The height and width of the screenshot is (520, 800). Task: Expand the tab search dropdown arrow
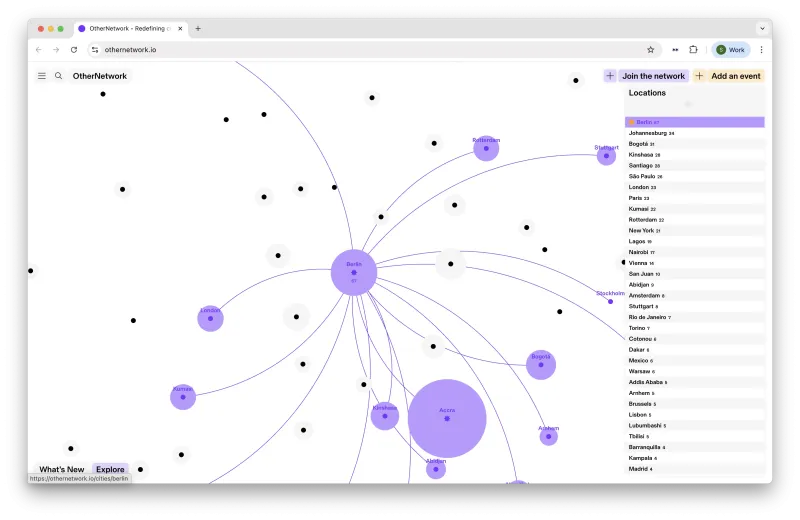[762, 29]
